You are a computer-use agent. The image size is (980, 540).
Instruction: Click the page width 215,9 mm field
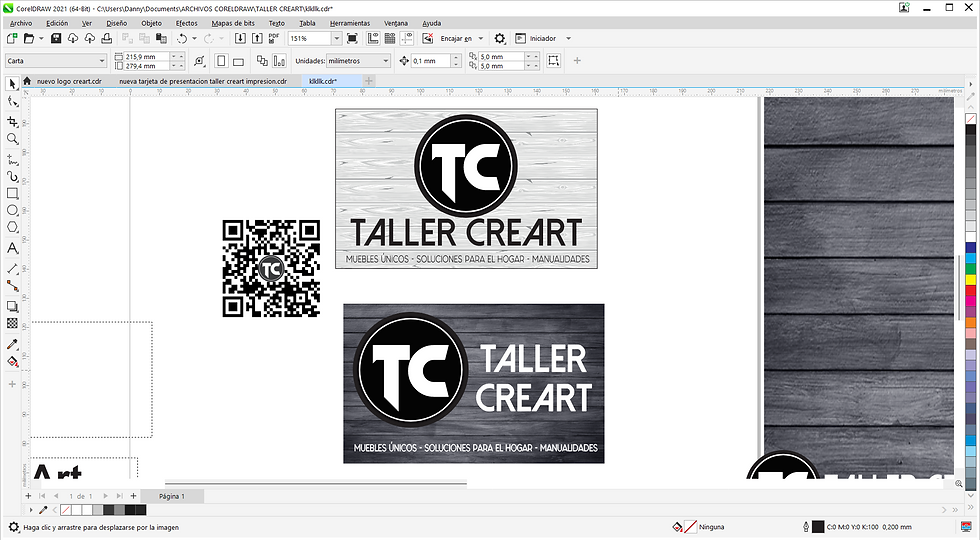click(148, 56)
